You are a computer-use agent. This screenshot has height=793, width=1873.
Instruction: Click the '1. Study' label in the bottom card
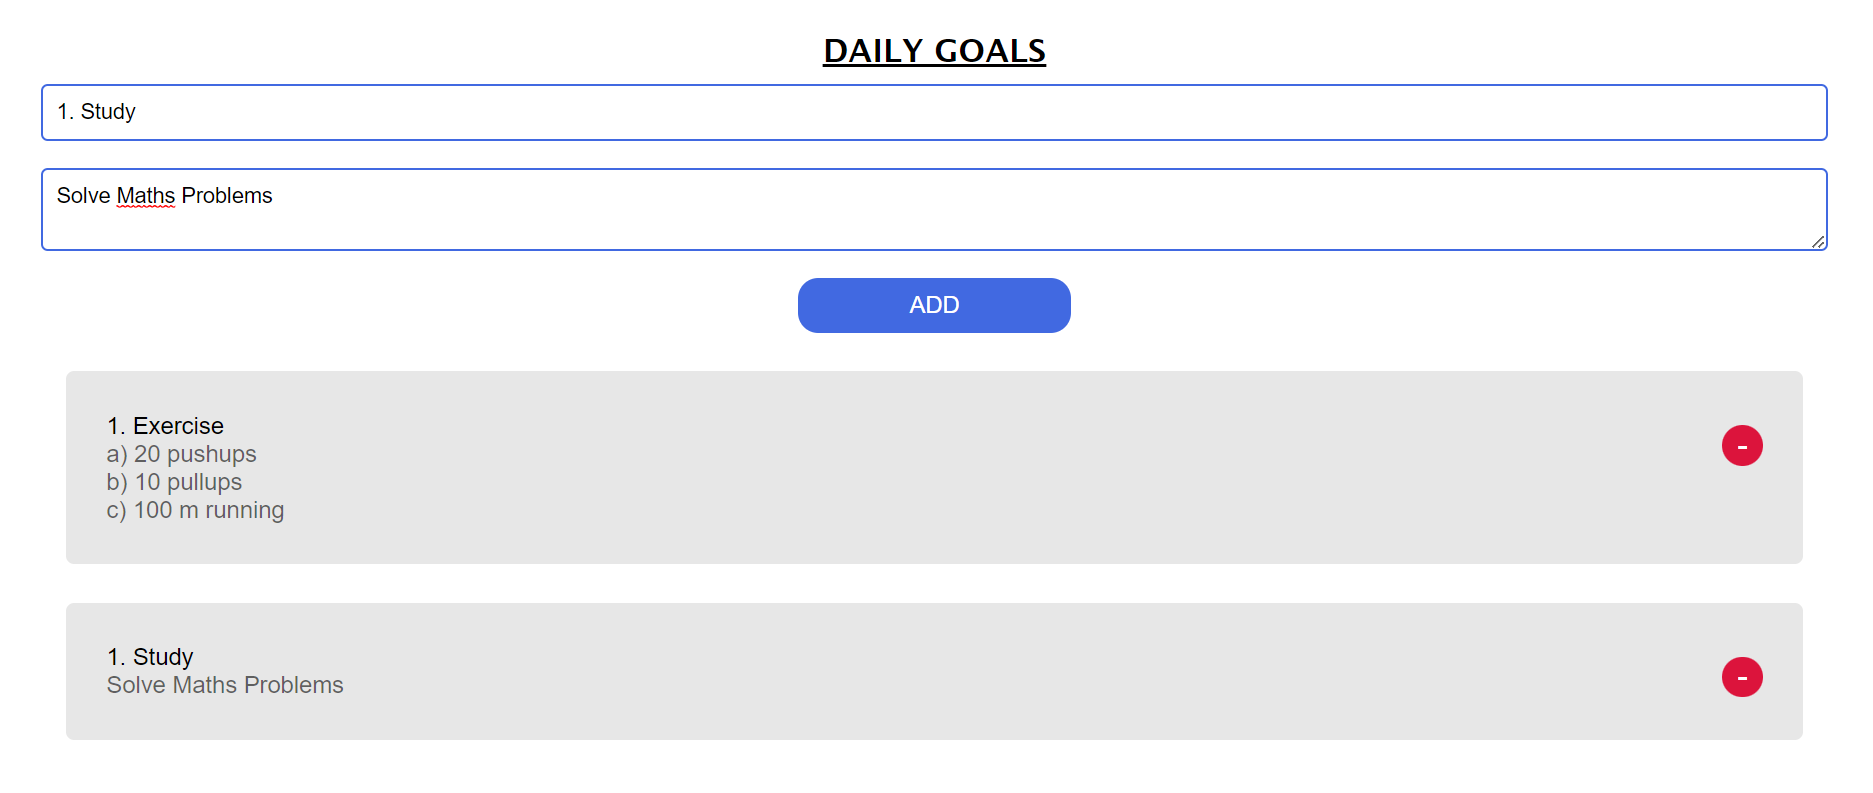(x=149, y=657)
